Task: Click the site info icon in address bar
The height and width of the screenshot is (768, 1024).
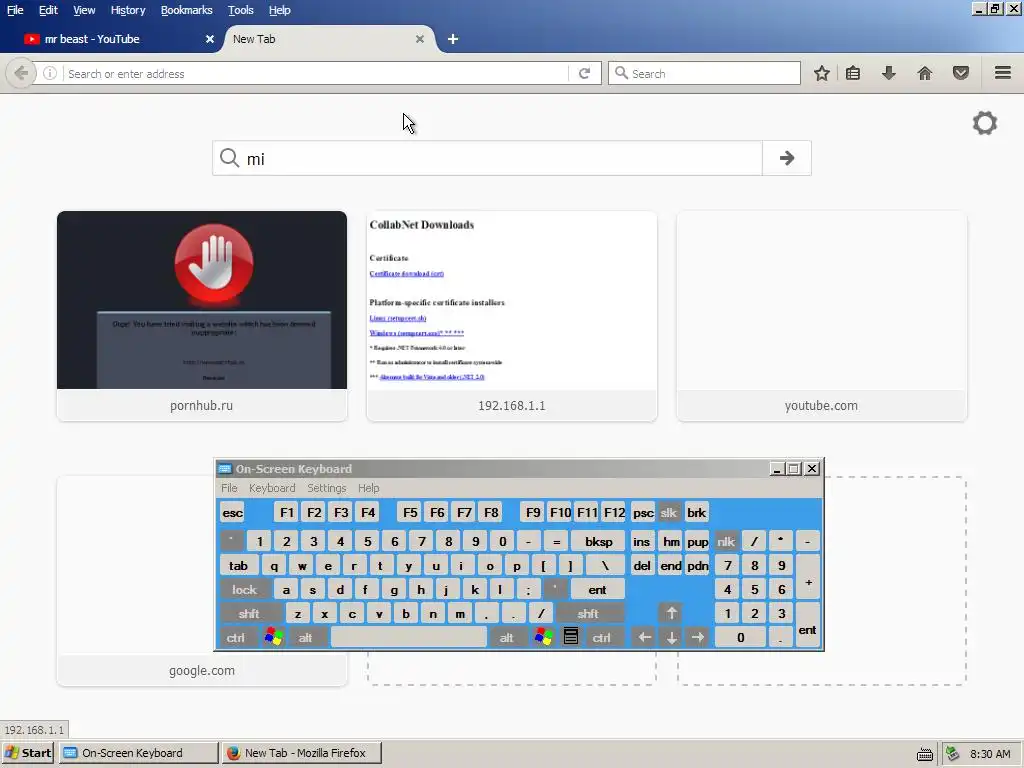Action: click(50, 73)
